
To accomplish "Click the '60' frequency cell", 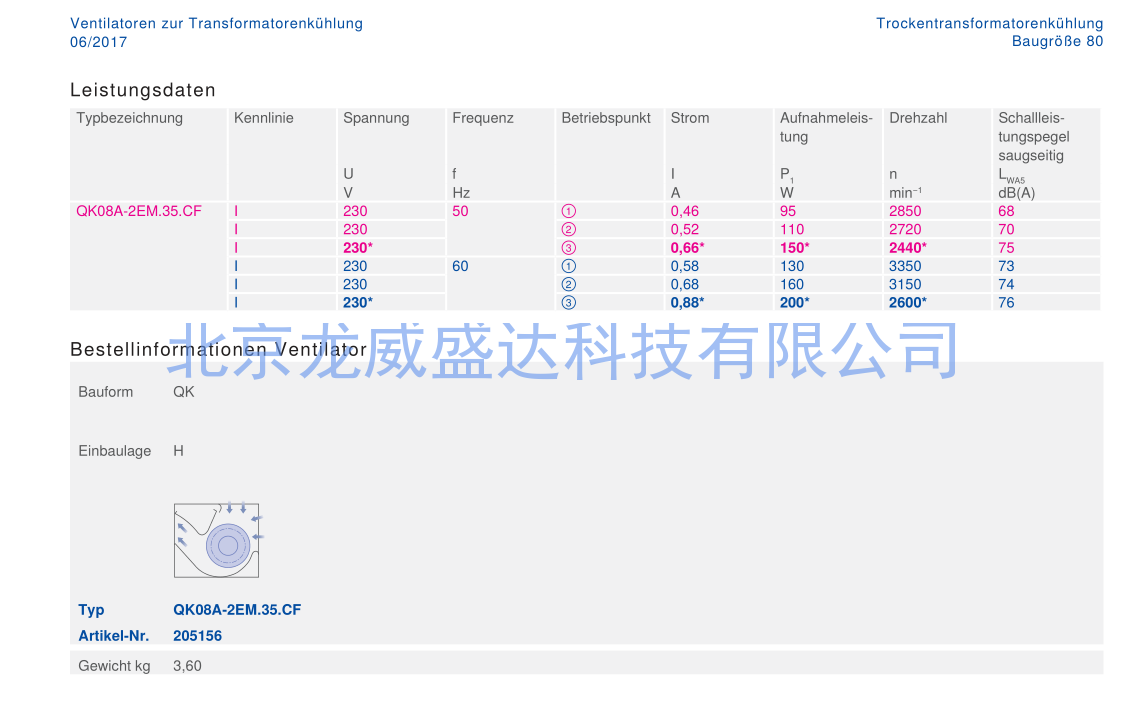I will click(x=460, y=266).
